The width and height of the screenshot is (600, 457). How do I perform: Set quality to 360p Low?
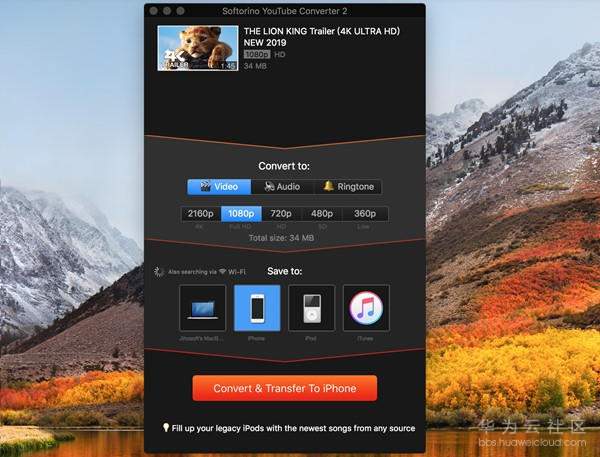365,214
